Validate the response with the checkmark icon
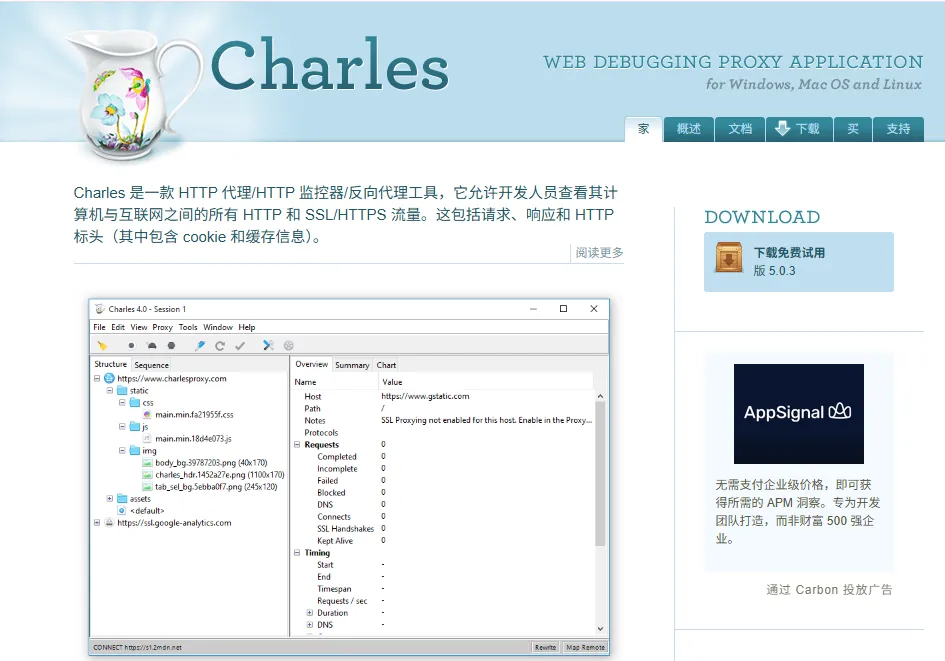The height and width of the screenshot is (661, 945). (240, 346)
